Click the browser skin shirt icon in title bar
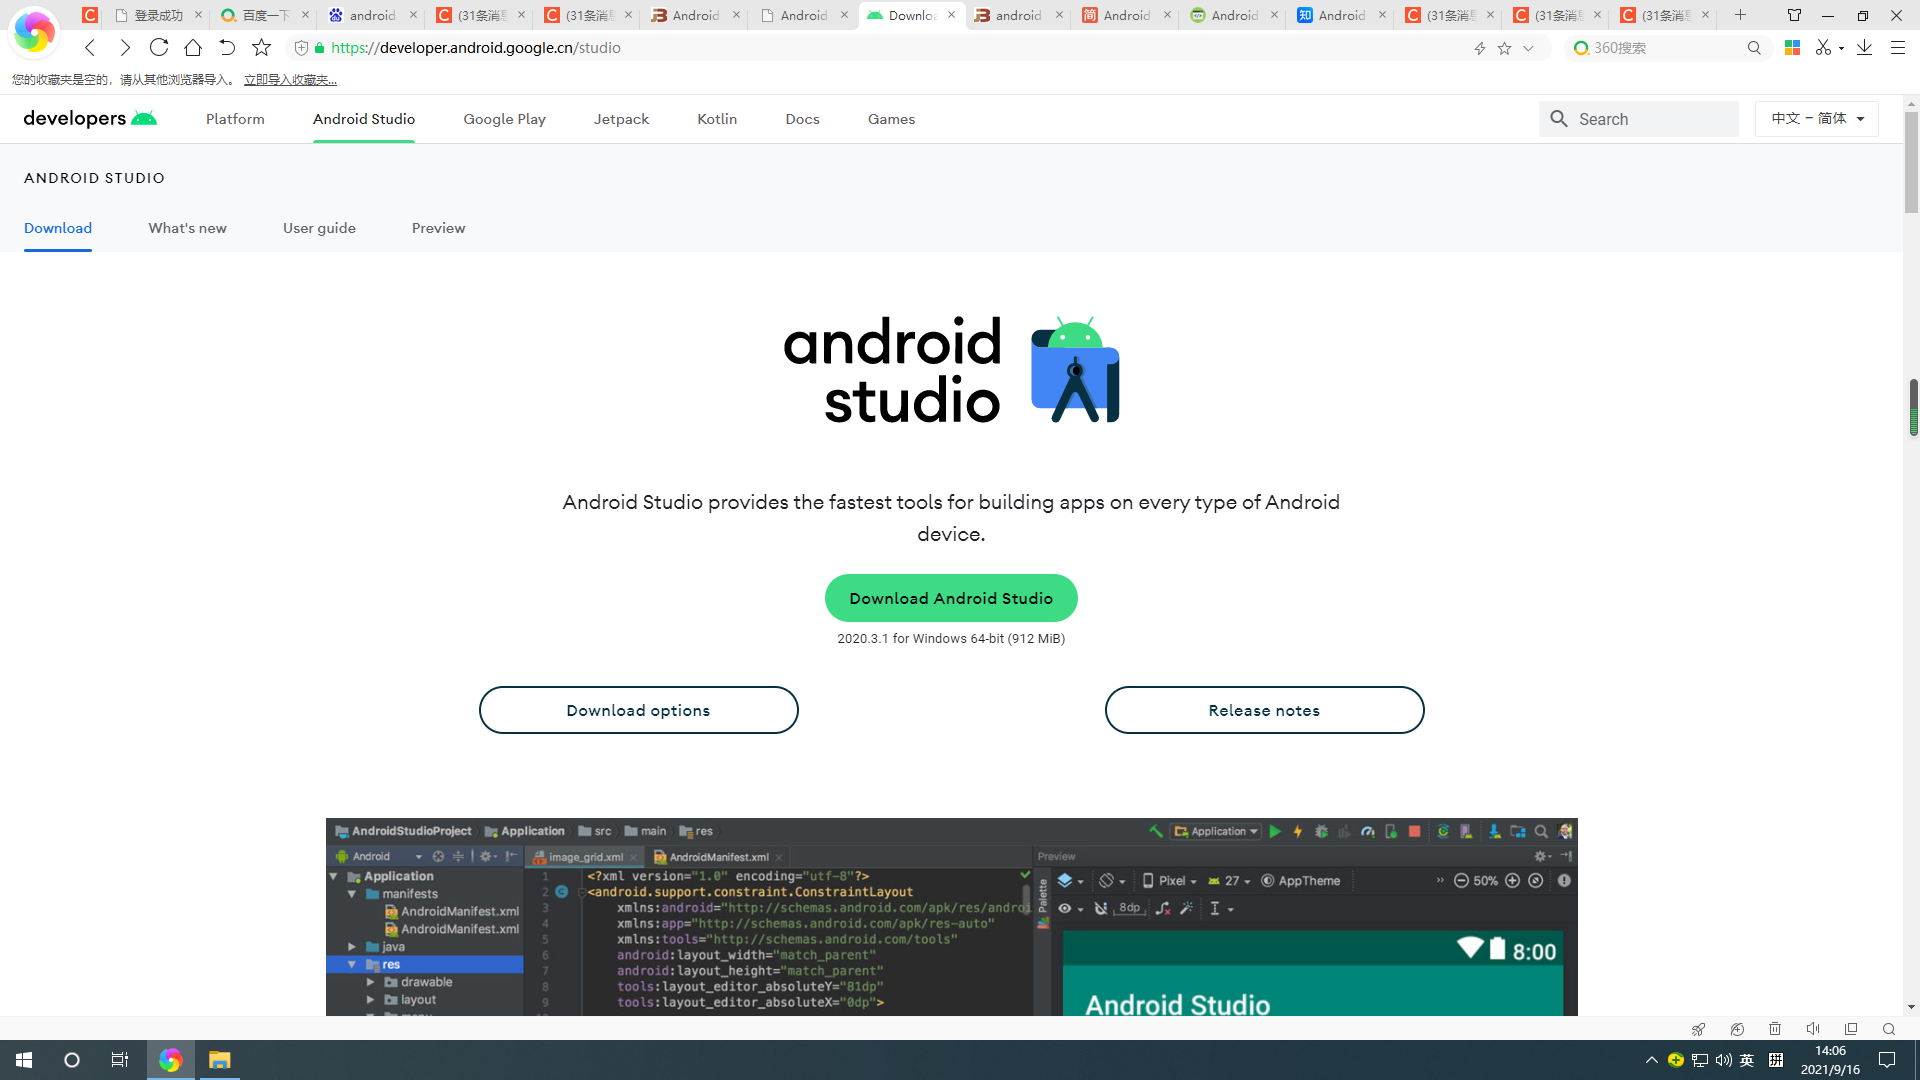 pos(1794,15)
